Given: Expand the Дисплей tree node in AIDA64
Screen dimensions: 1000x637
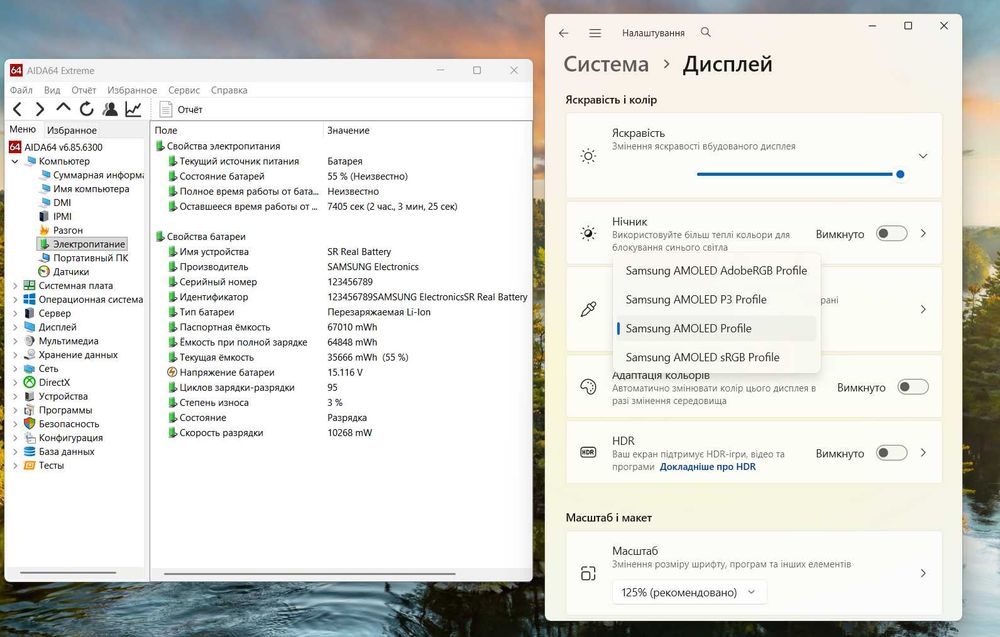Looking at the screenshot, I should tap(15, 327).
